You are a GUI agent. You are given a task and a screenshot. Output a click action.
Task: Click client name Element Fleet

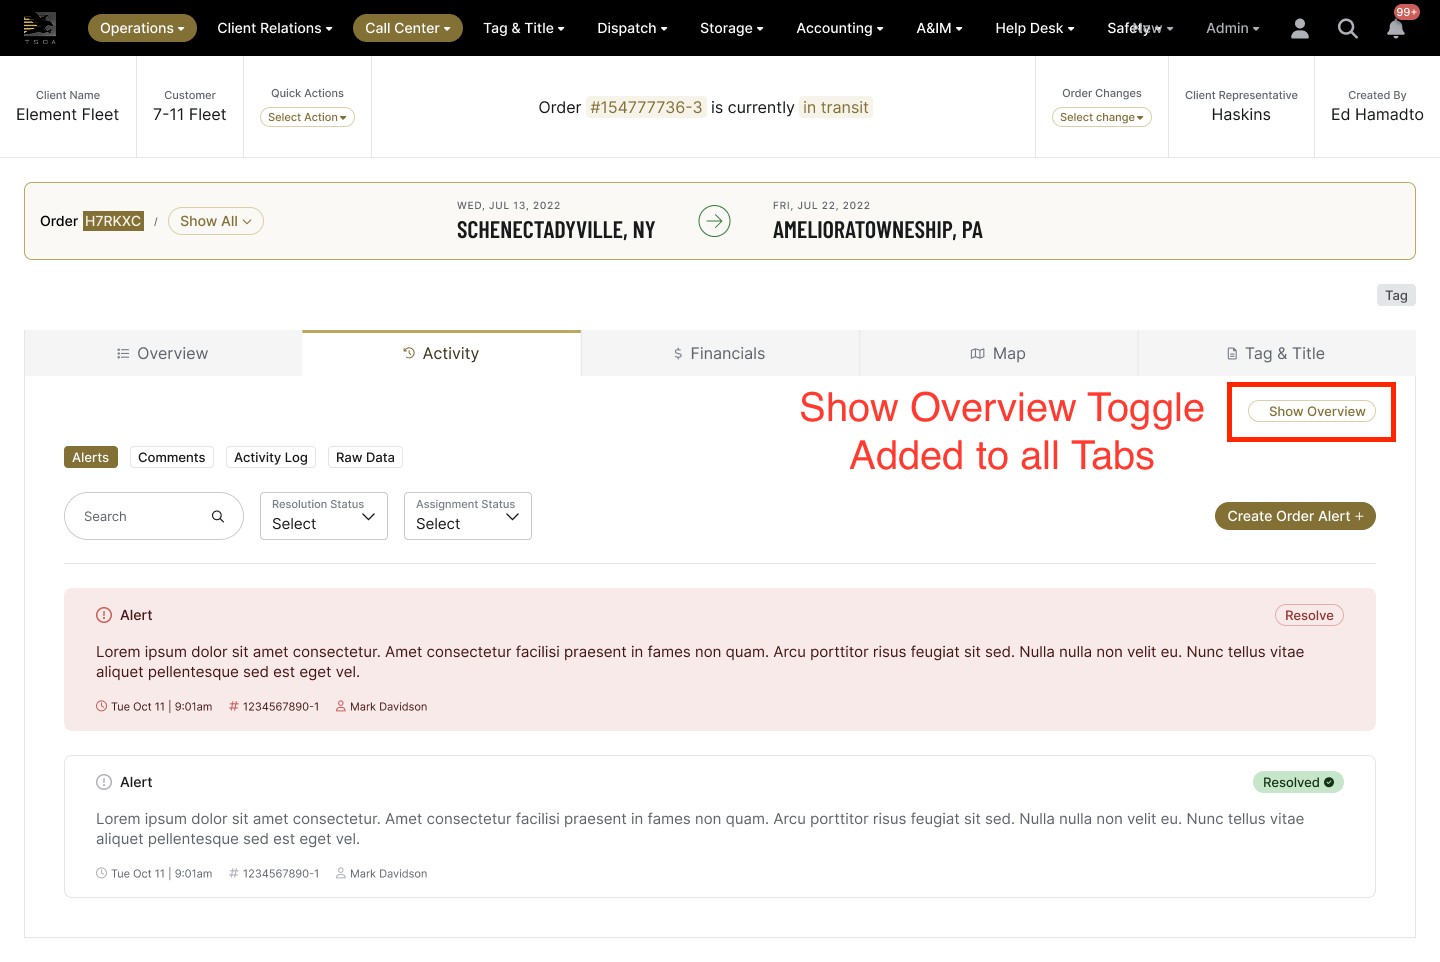click(x=68, y=115)
